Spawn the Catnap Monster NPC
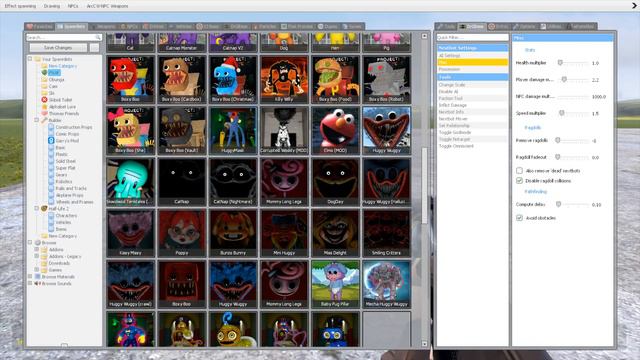640x360 pixels. point(182,42)
